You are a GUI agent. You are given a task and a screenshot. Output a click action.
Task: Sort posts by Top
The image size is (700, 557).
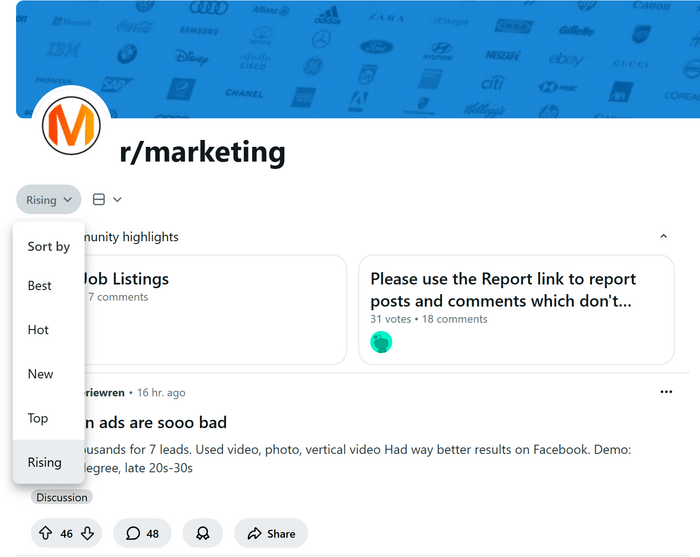coord(38,418)
